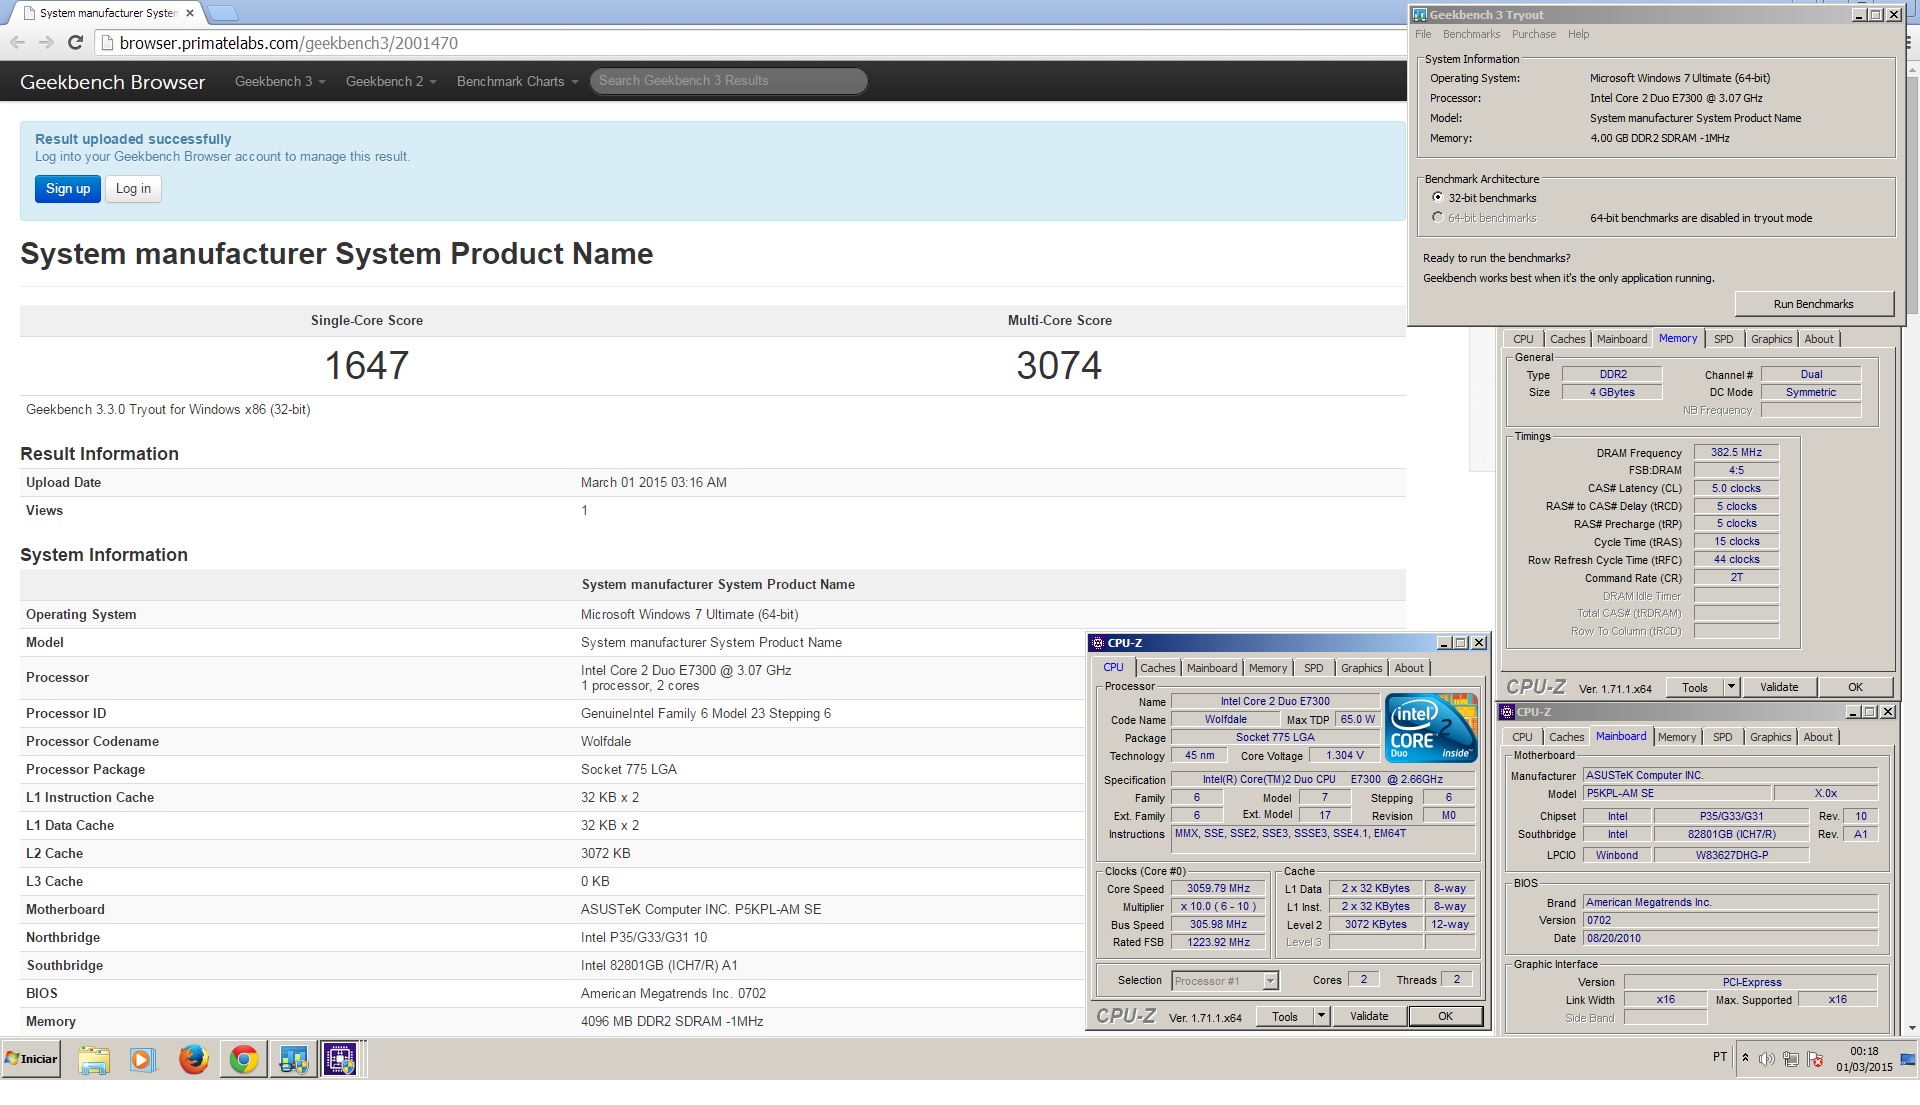The image size is (1920, 1105).
Task: Click Tools button in front CPU-Z window
Action: pos(1285,1016)
